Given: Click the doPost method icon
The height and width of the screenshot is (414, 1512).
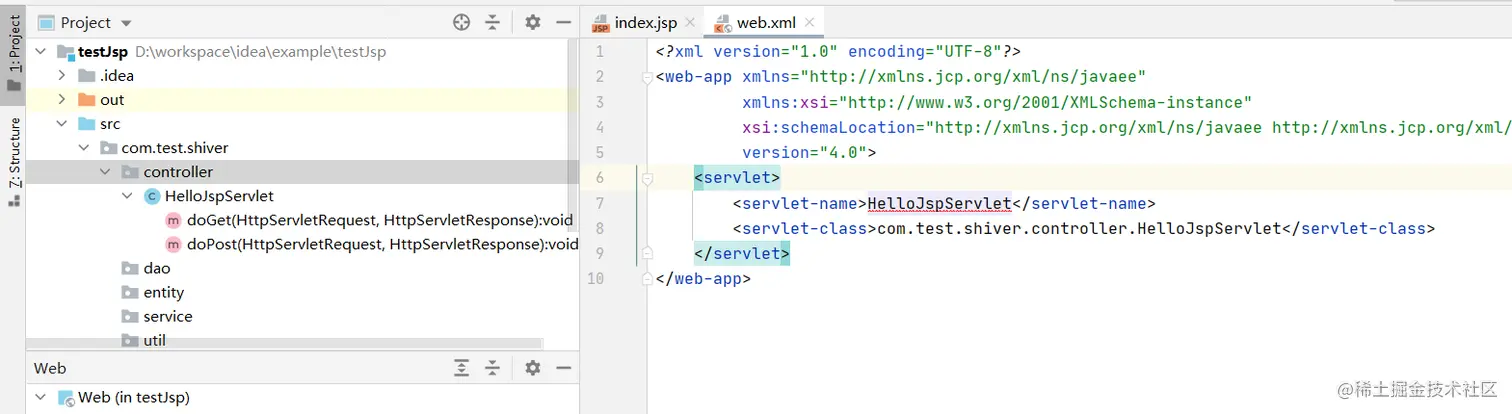Looking at the screenshot, I should (x=174, y=244).
